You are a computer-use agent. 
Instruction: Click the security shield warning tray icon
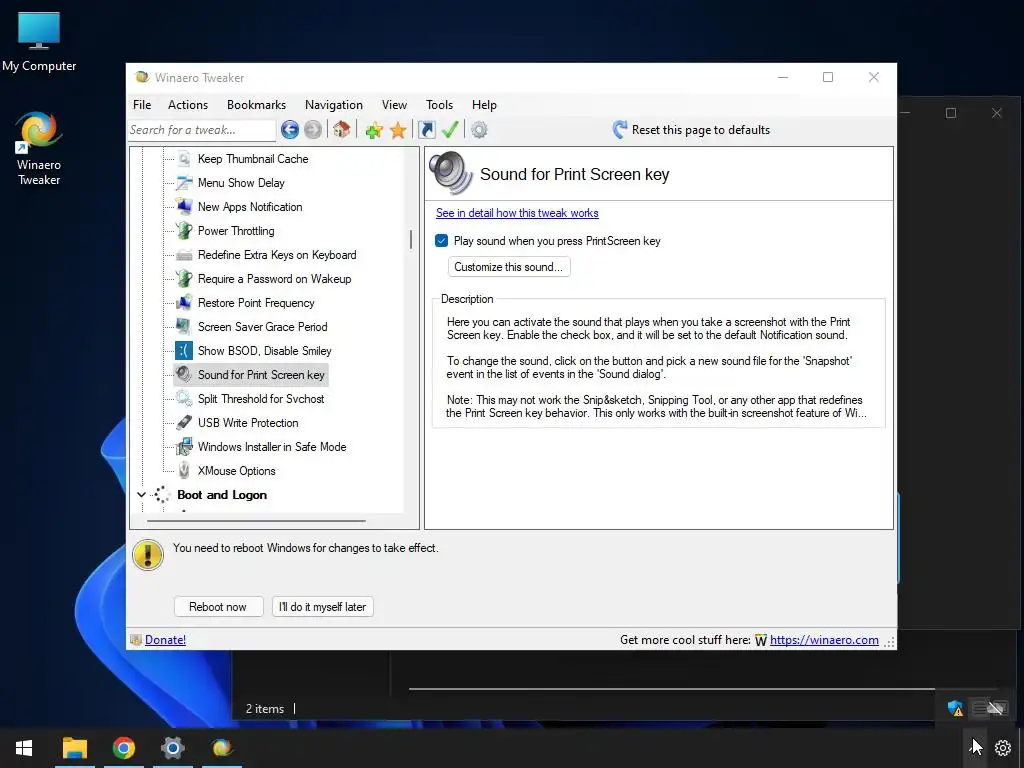click(x=955, y=708)
